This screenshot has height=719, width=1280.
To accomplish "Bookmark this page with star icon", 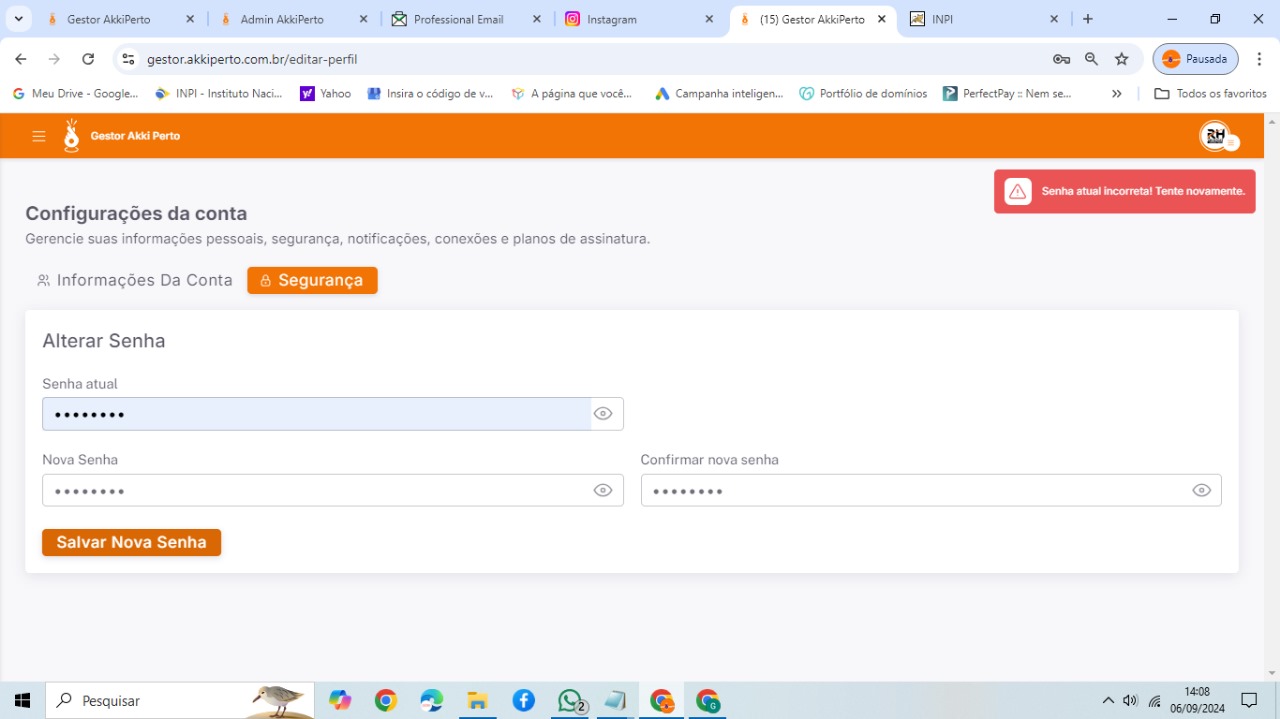I will click(1122, 59).
